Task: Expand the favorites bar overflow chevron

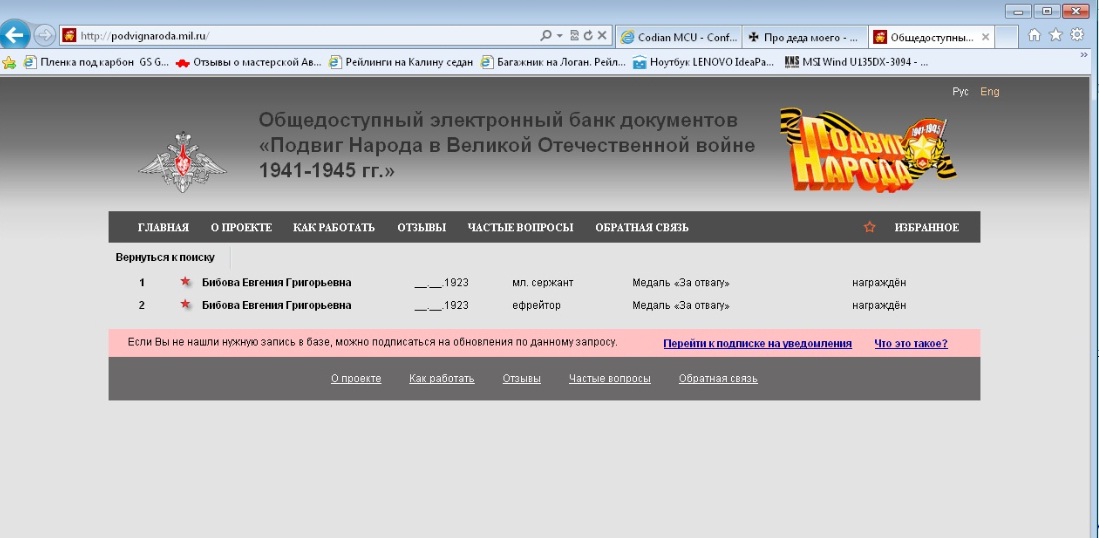Action: click(x=1084, y=56)
